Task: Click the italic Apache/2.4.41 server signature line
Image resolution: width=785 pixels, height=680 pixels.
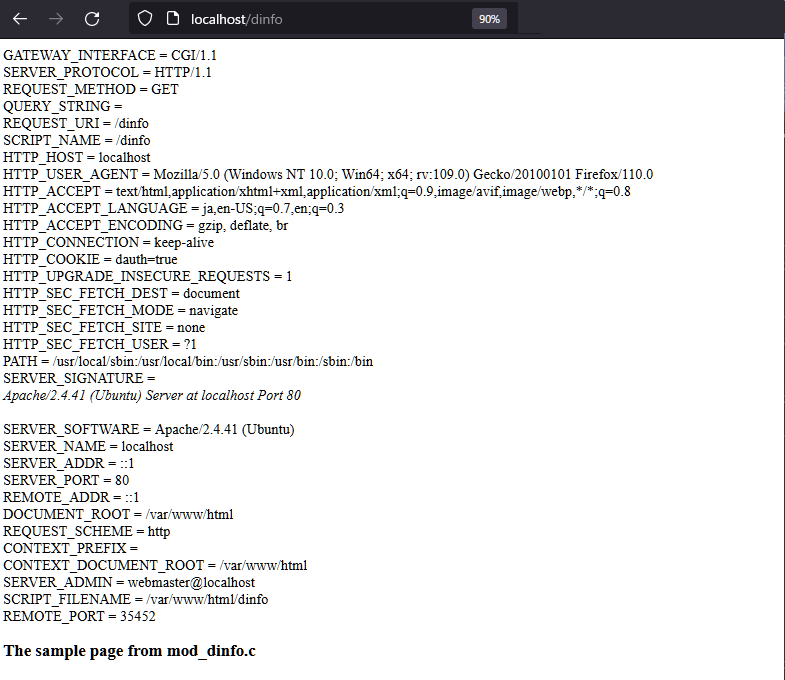Action: click(x=152, y=395)
